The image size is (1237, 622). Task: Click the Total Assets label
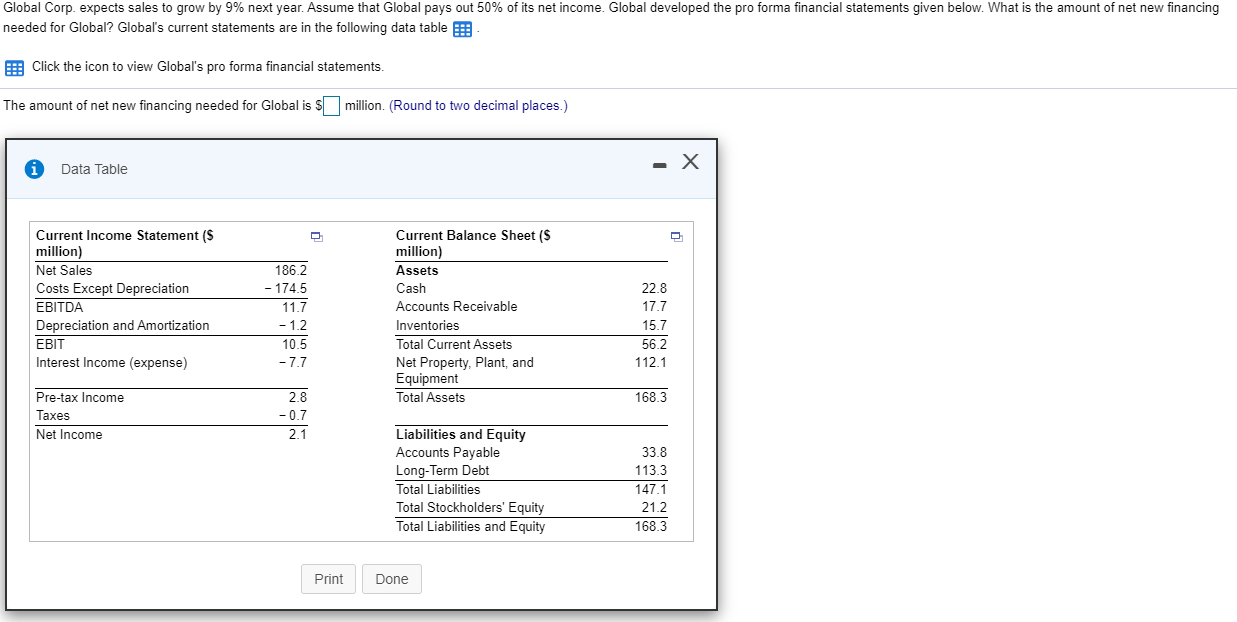[x=431, y=398]
